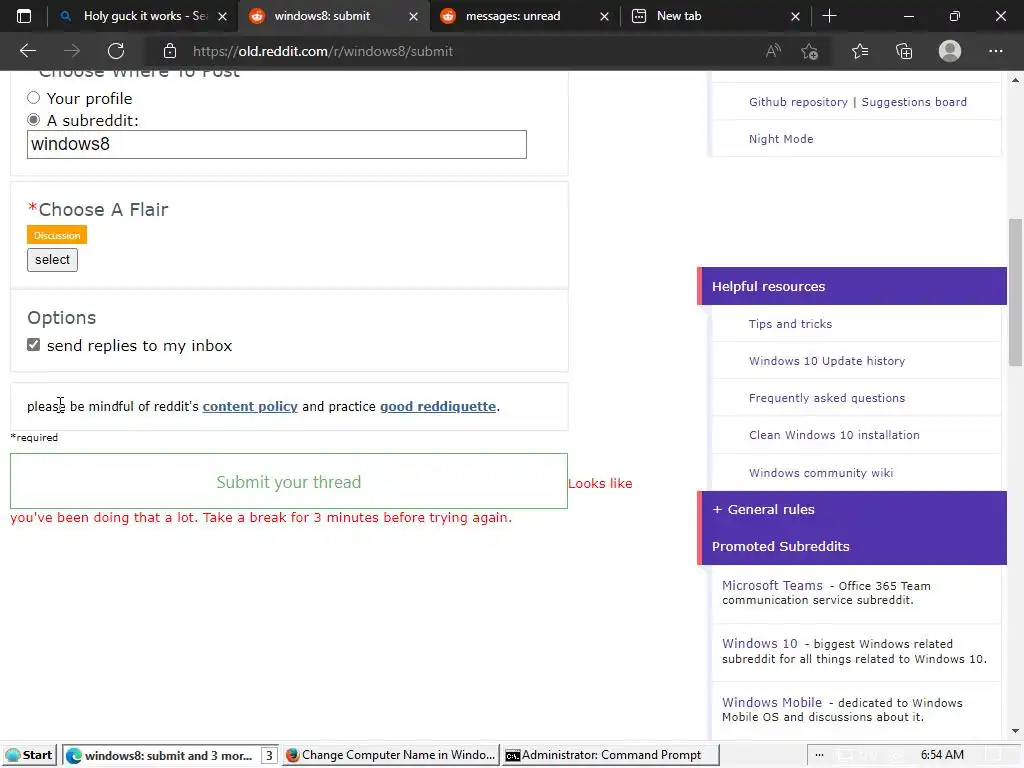Open a new browser tab
Viewport: 1024px width, 768px height.
(x=829, y=16)
